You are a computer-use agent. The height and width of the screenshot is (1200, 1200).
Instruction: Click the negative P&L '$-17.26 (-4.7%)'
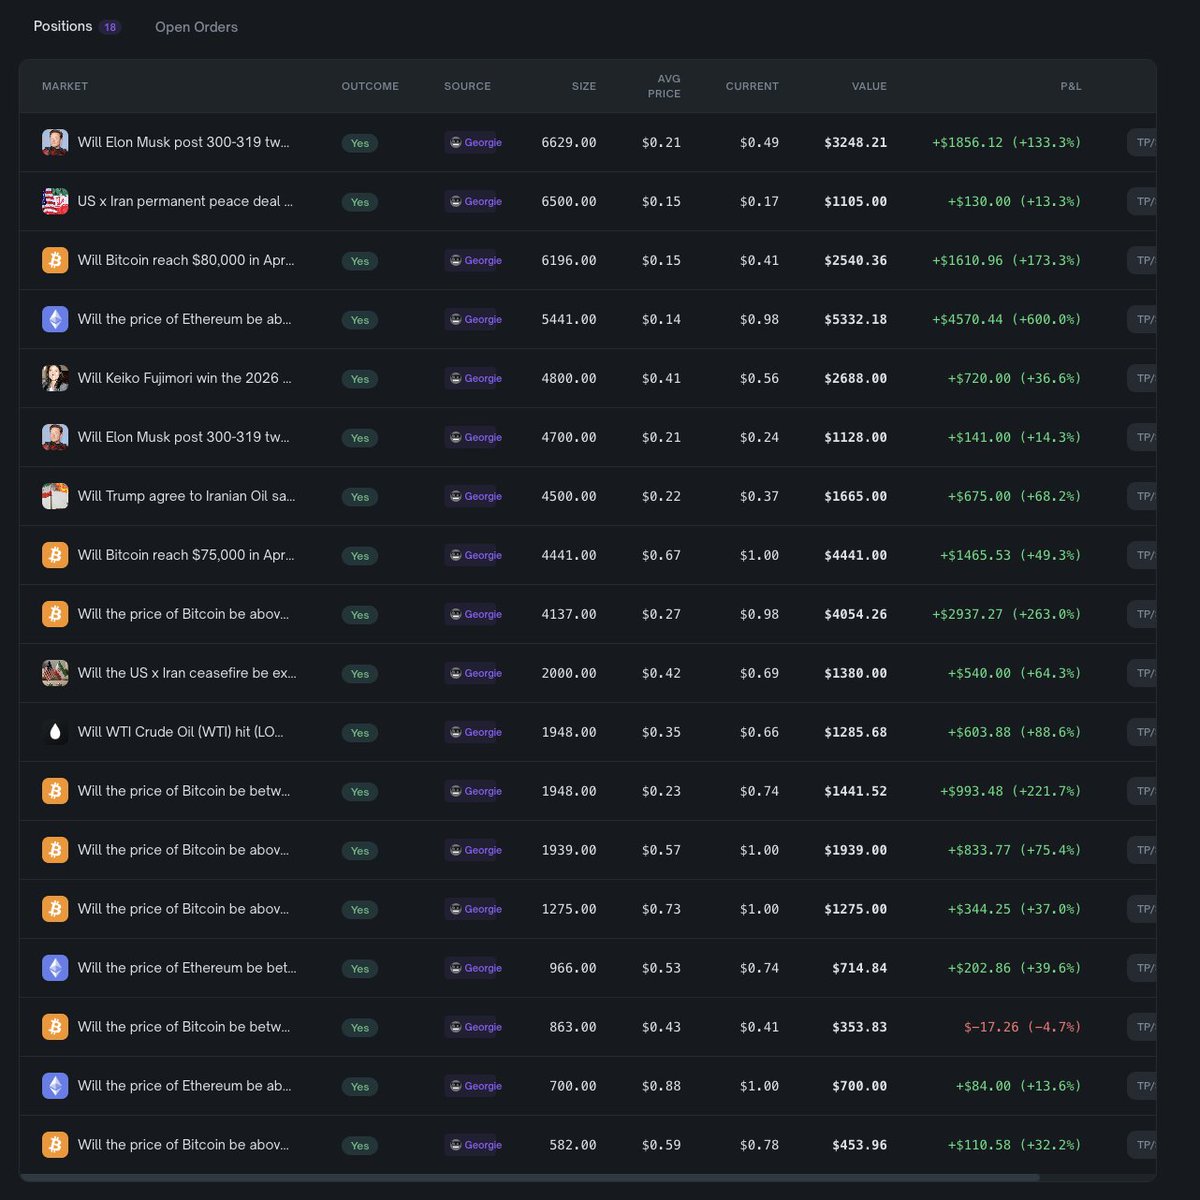click(1022, 1027)
